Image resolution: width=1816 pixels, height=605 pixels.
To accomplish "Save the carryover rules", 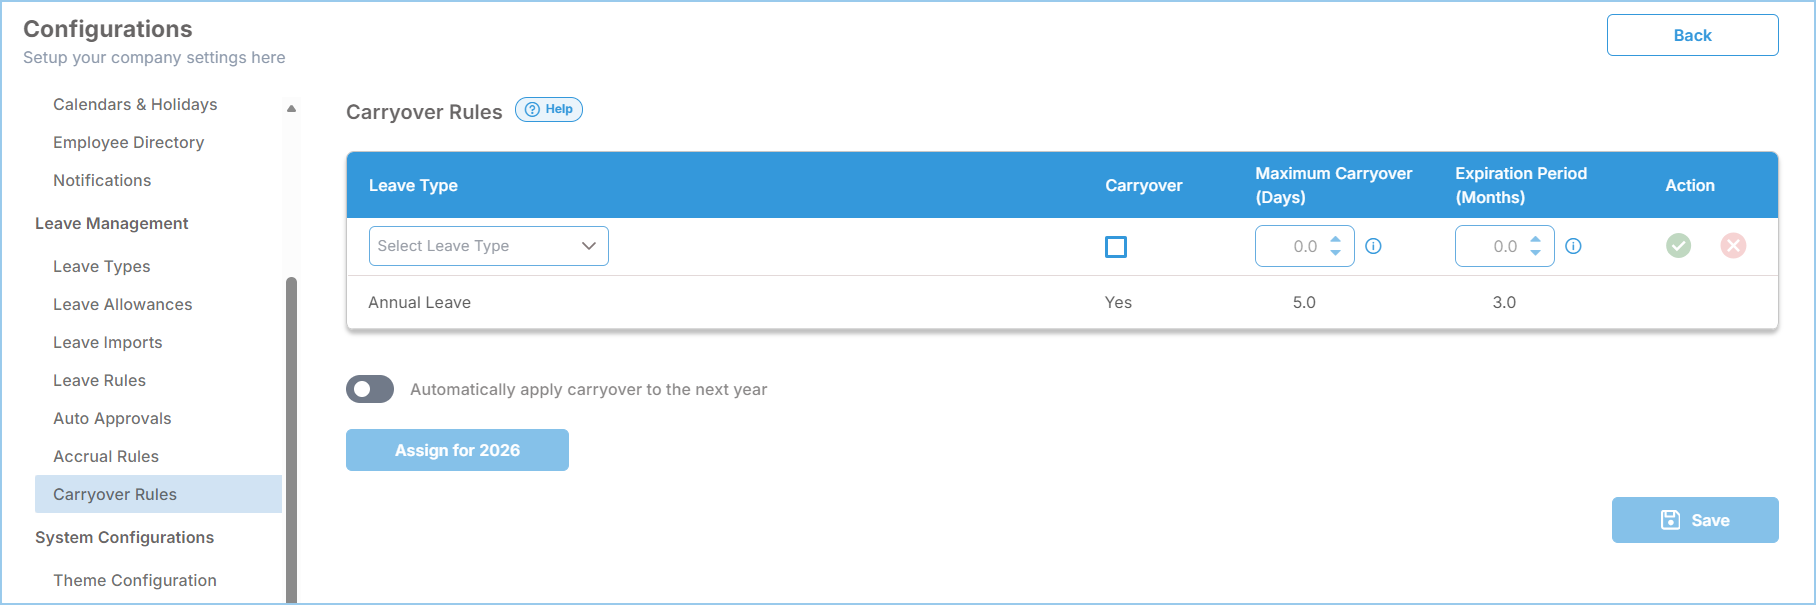I will tap(1695, 520).
